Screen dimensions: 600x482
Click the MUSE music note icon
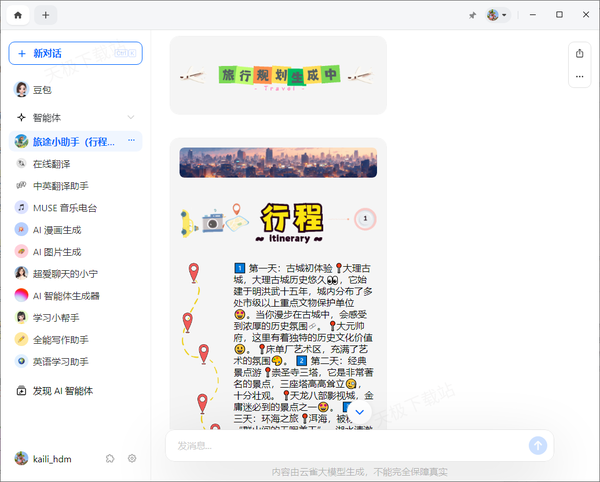pyautogui.click(x=21, y=207)
